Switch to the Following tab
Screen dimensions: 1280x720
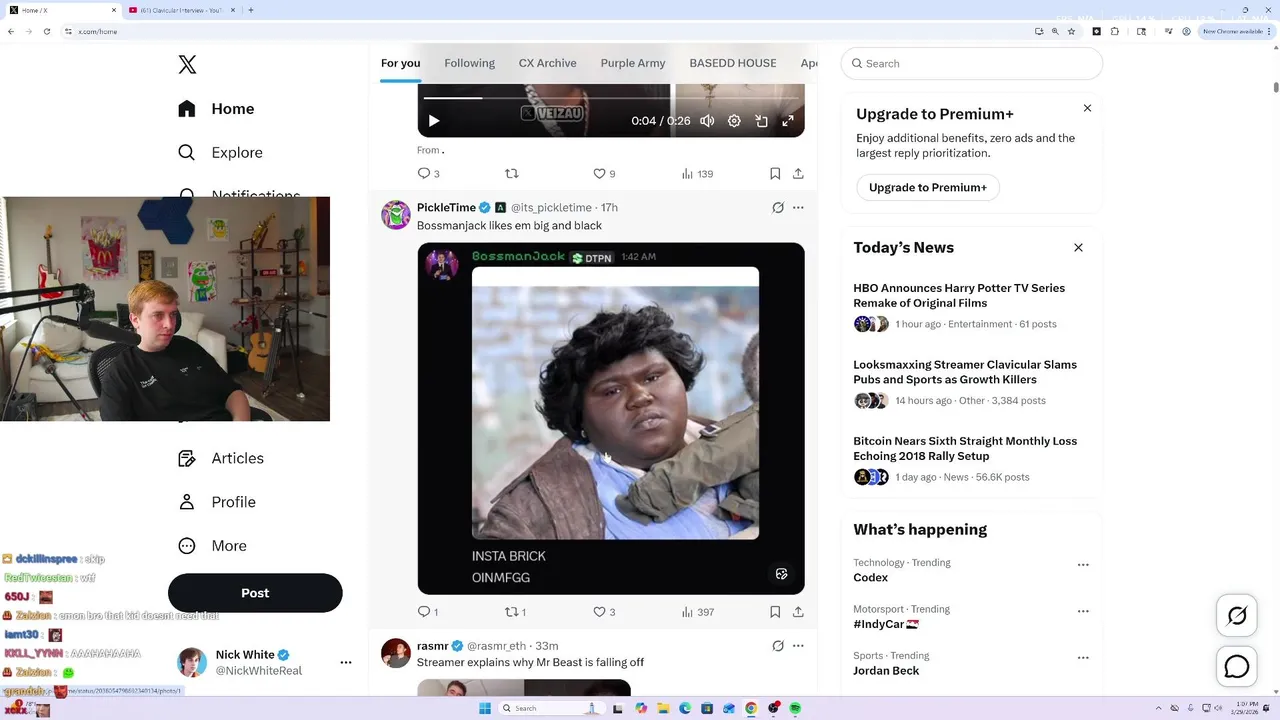click(x=469, y=63)
